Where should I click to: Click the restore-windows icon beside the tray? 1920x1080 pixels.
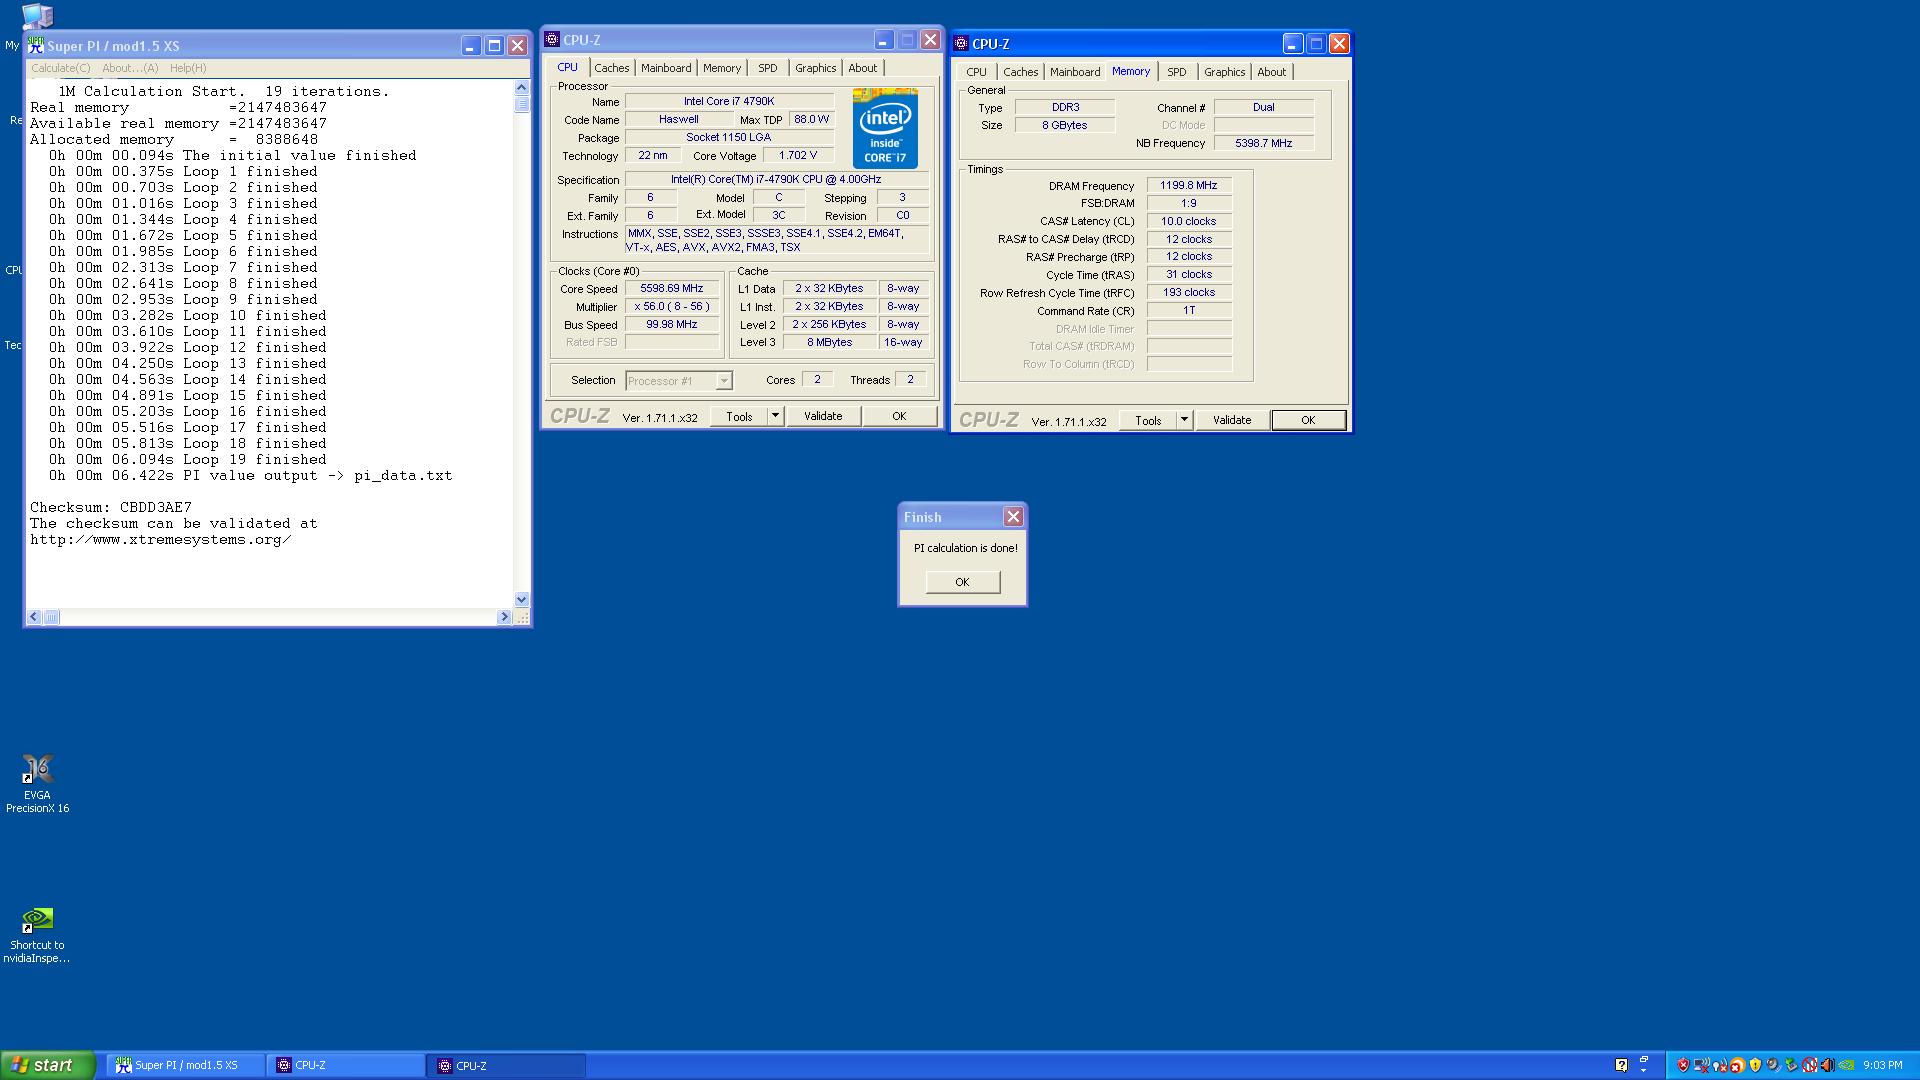click(x=1643, y=1059)
